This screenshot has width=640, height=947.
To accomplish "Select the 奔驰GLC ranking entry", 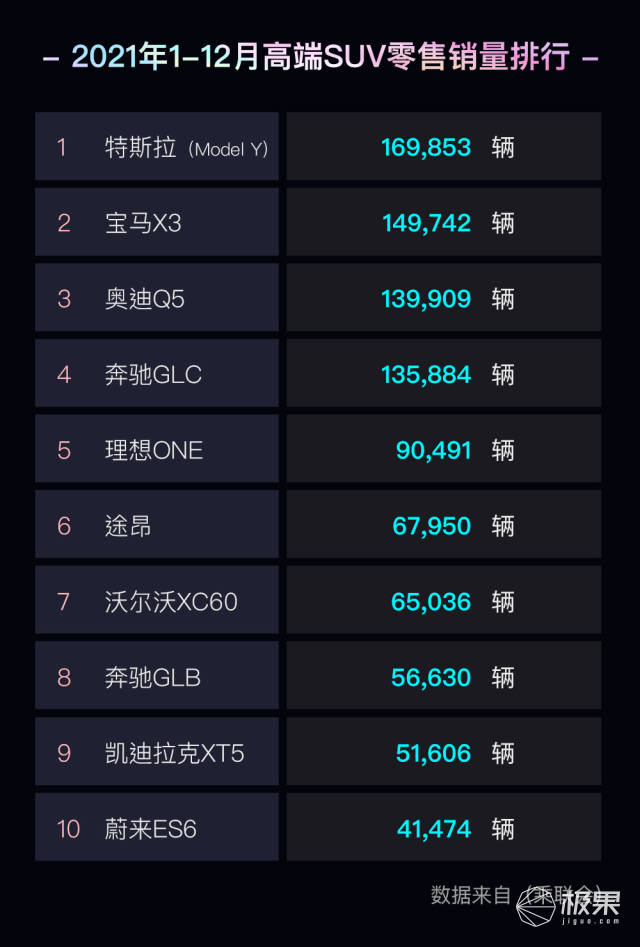I will tap(153, 374).
